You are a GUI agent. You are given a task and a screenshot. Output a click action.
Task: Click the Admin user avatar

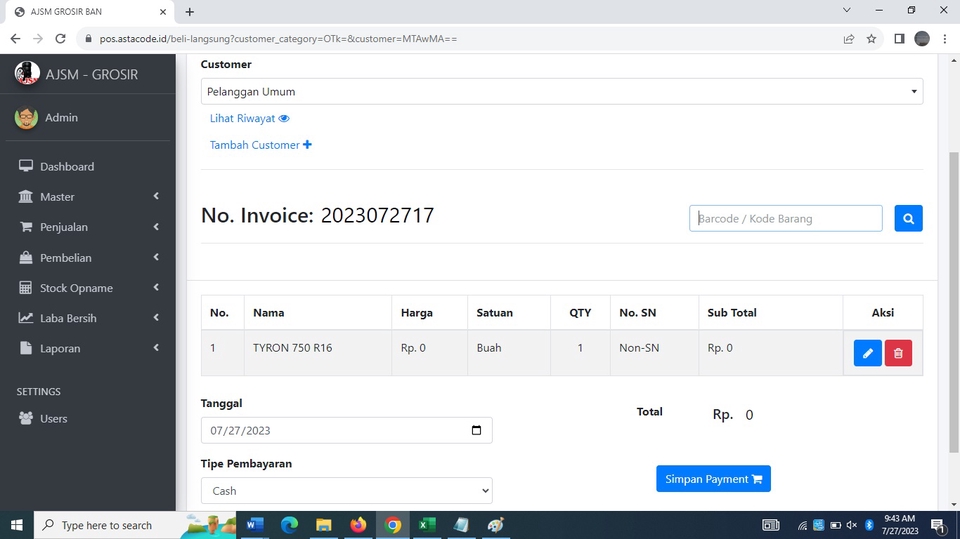pyautogui.click(x=26, y=118)
